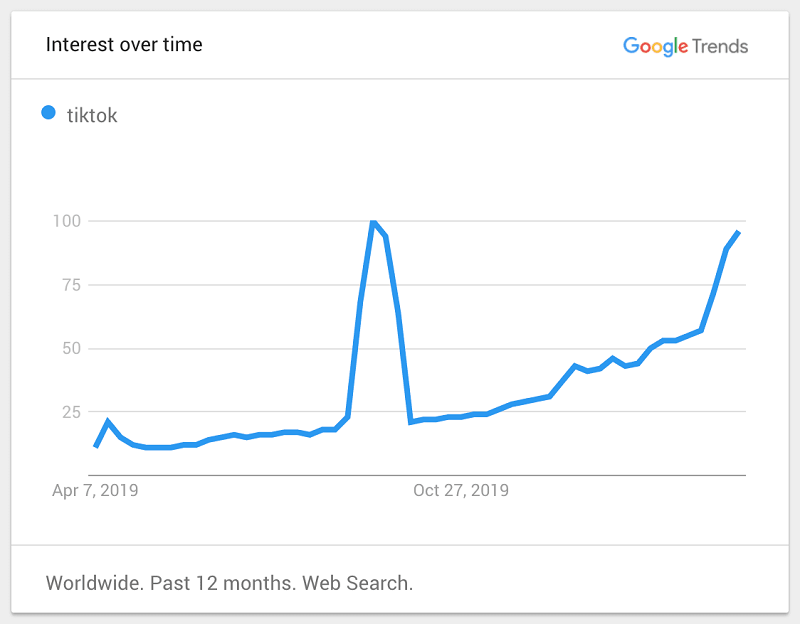Click the Web Search text in footer
The width and height of the screenshot is (800, 624).
tap(357, 583)
